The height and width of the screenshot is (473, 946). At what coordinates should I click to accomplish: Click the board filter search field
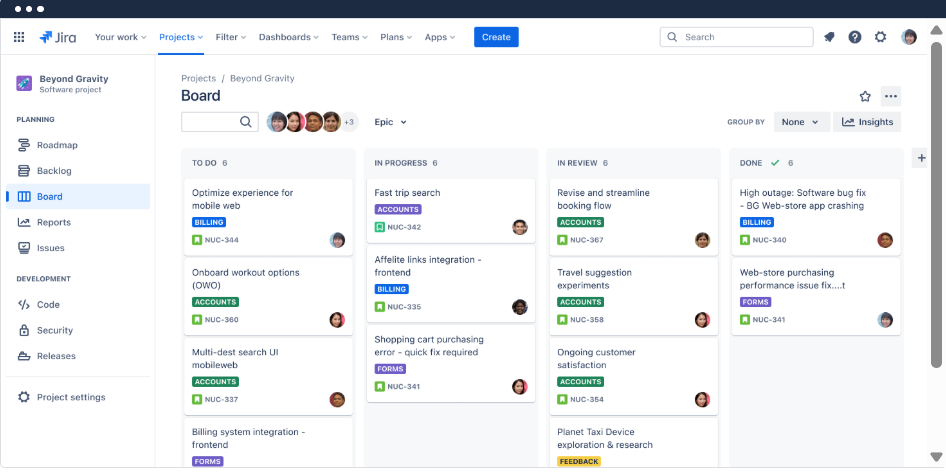tap(220, 122)
